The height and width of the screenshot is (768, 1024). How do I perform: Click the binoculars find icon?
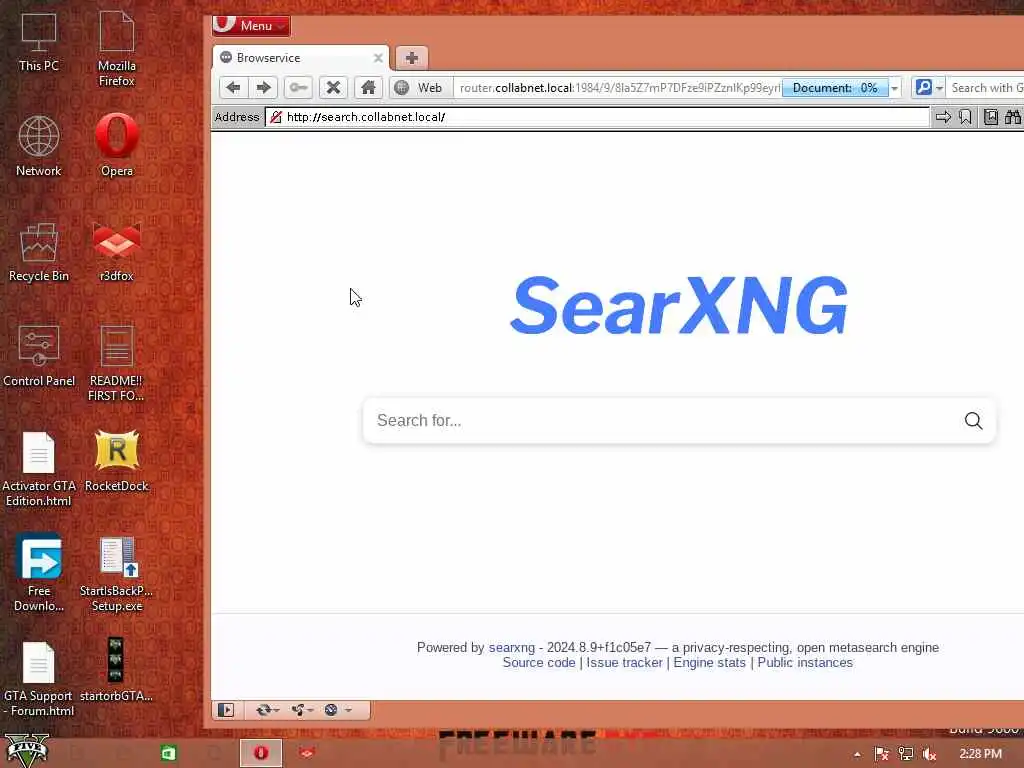1013,117
